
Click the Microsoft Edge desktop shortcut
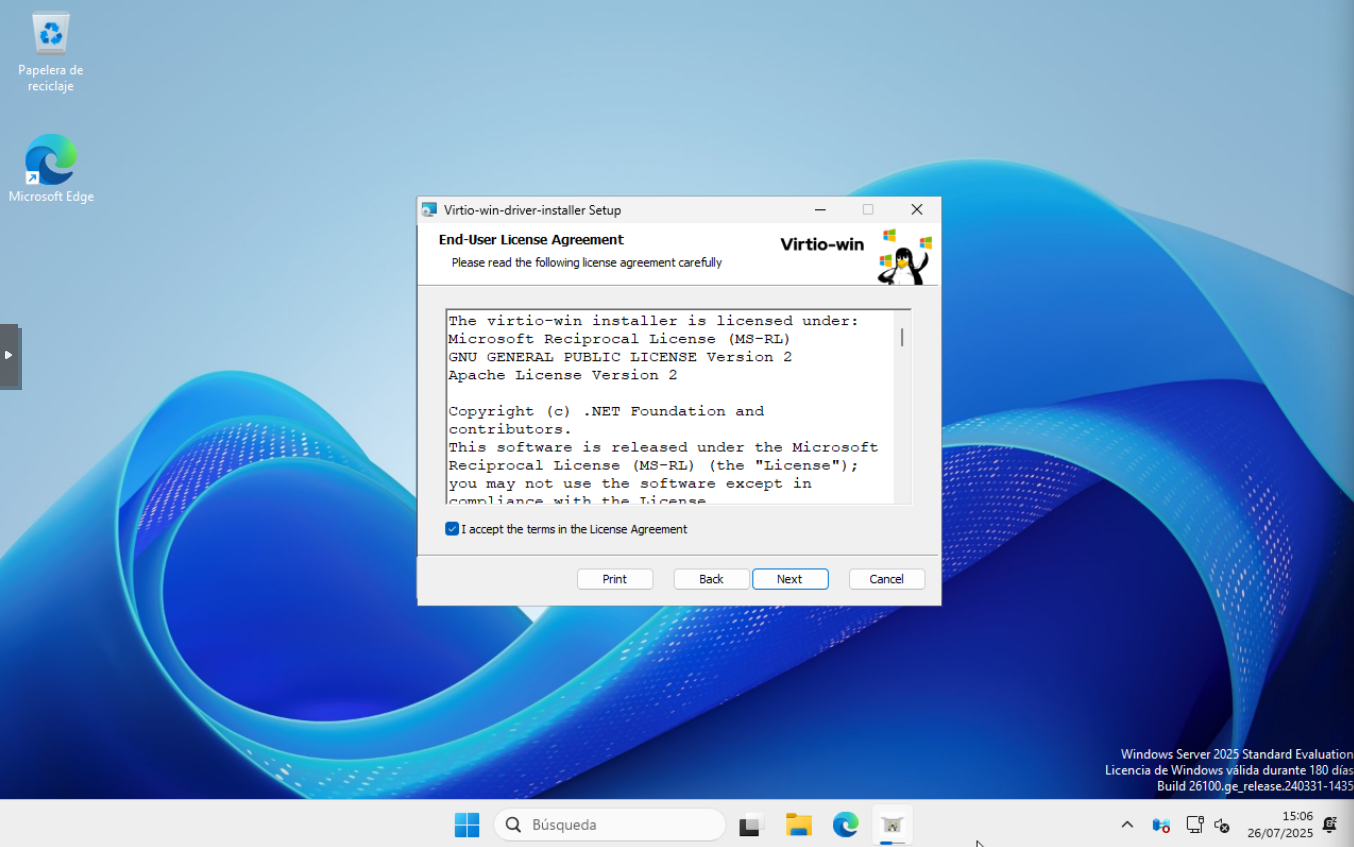click(50, 161)
